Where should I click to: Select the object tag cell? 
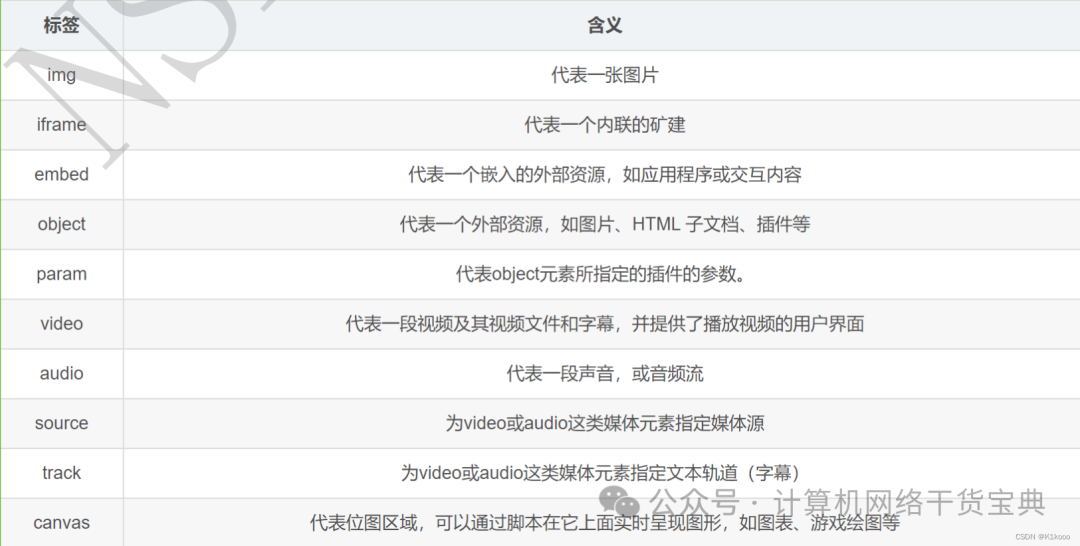[x=61, y=224]
